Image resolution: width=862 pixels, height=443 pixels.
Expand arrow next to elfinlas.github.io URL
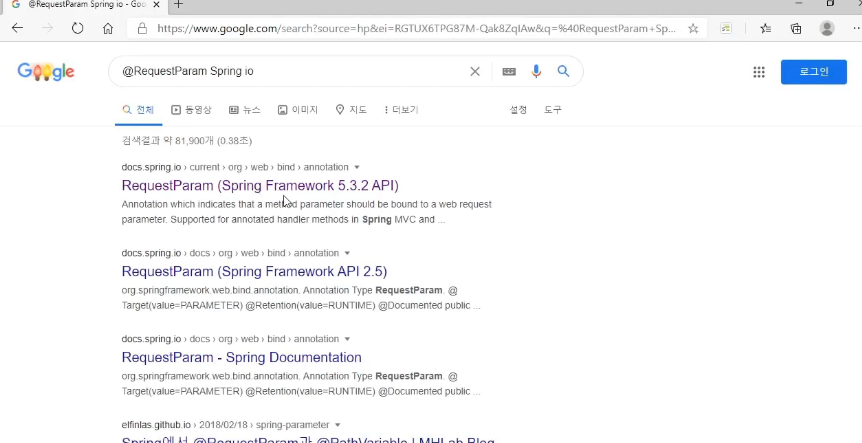tap(338, 425)
